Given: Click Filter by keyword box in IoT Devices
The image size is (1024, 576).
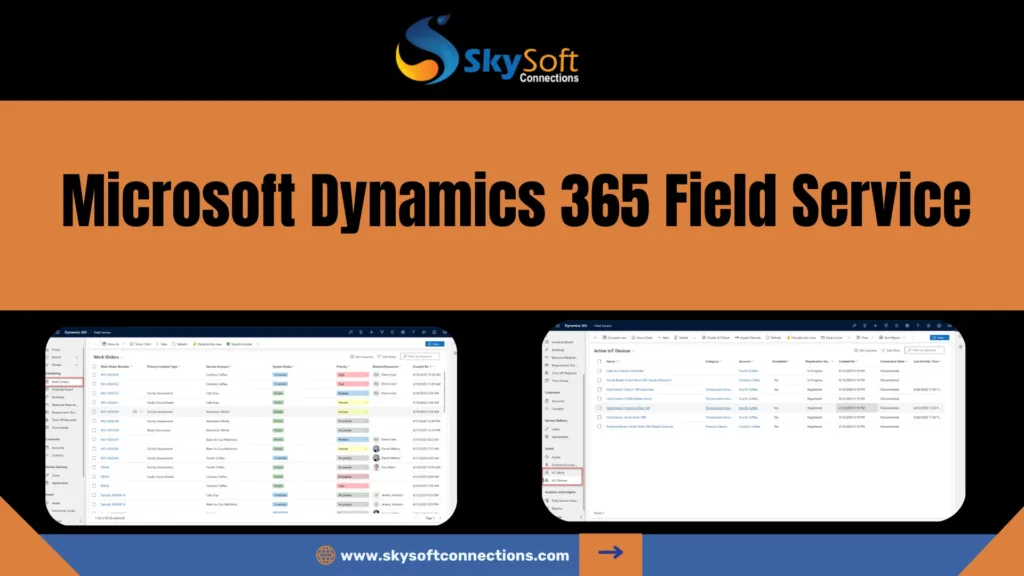Looking at the screenshot, I should click(925, 351).
